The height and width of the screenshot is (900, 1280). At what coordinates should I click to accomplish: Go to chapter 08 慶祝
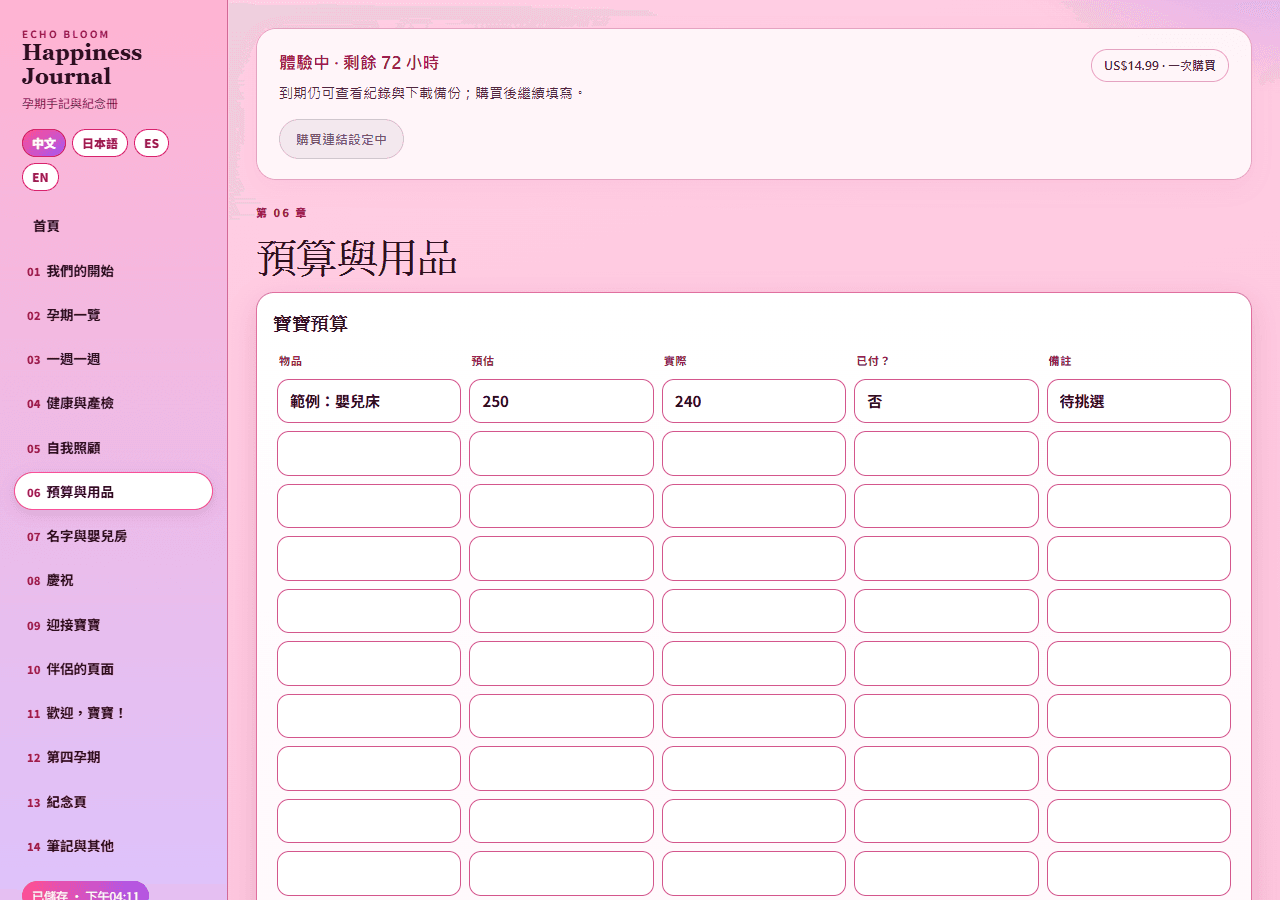(113, 580)
